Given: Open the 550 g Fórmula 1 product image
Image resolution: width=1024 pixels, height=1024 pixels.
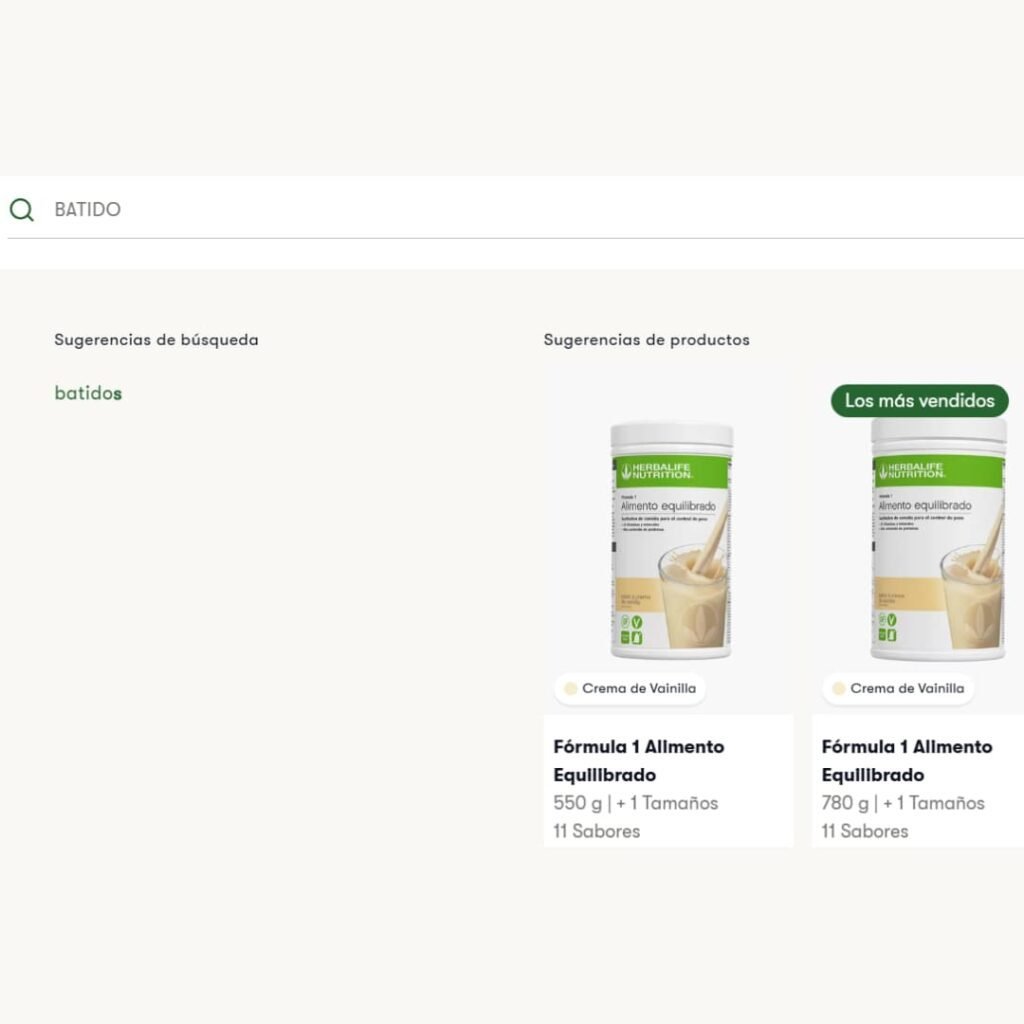Looking at the screenshot, I should point(671,541).
